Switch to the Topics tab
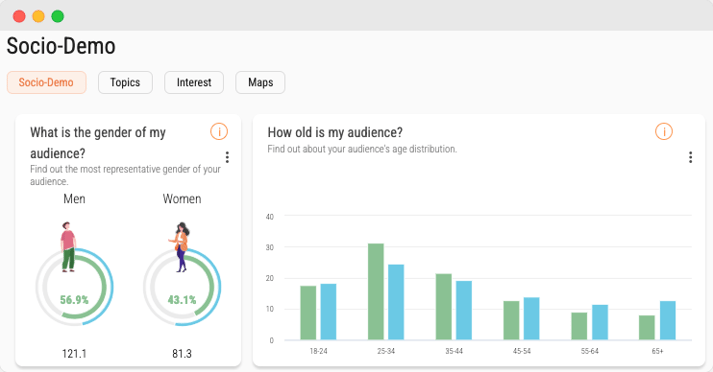Viewport: 713px width, 372px height. (x=125, y=82)
